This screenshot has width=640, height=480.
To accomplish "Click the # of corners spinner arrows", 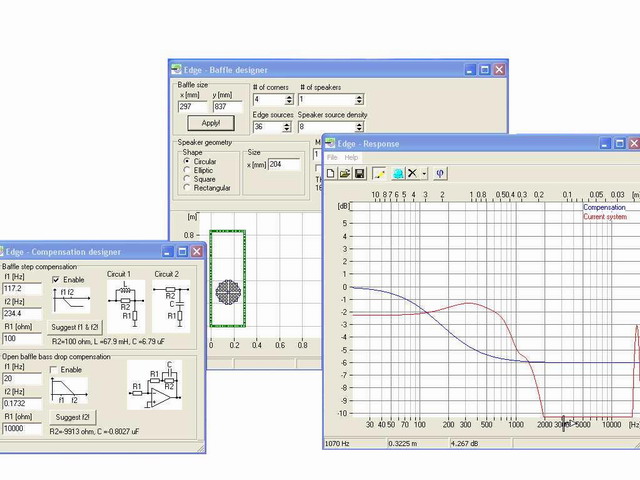I will [289, 99].
